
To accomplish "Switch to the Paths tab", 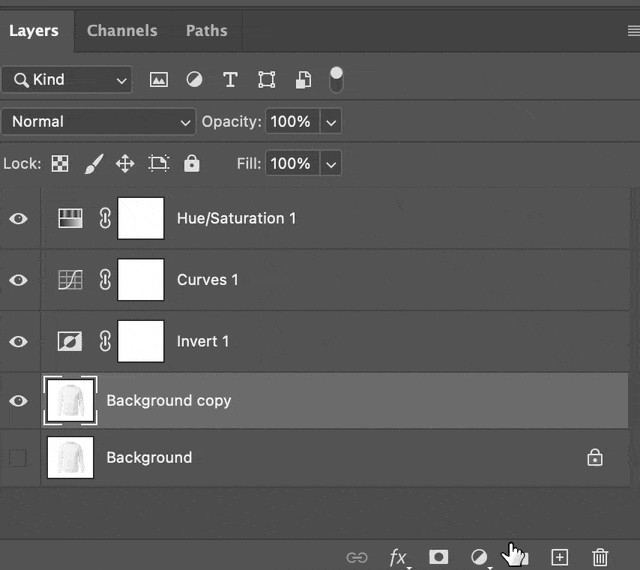I will pos(207,31).
